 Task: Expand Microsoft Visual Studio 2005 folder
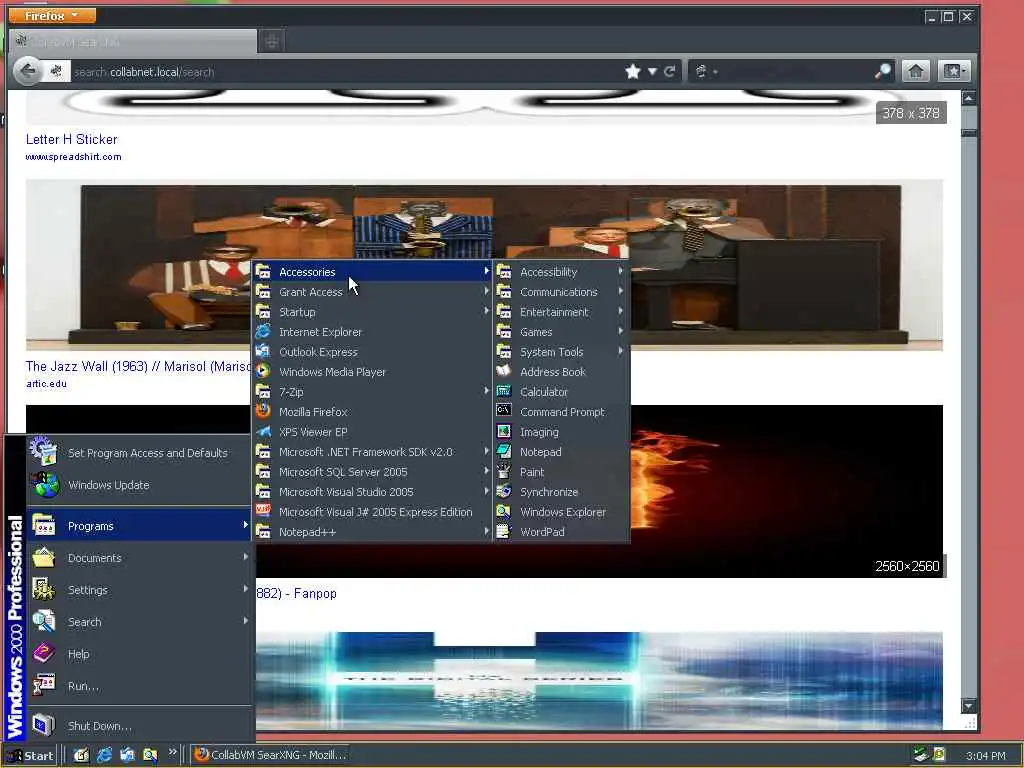[371, 492]
